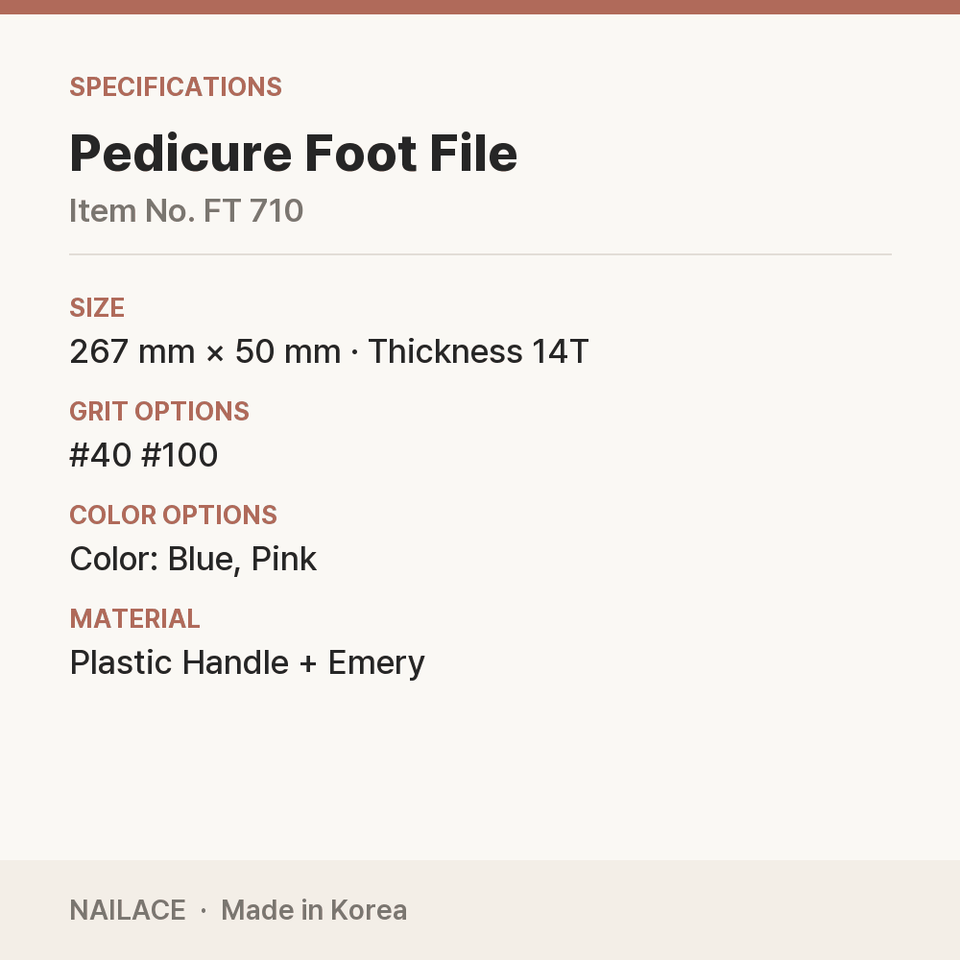Select the #100 grit value

coord(179,455)
